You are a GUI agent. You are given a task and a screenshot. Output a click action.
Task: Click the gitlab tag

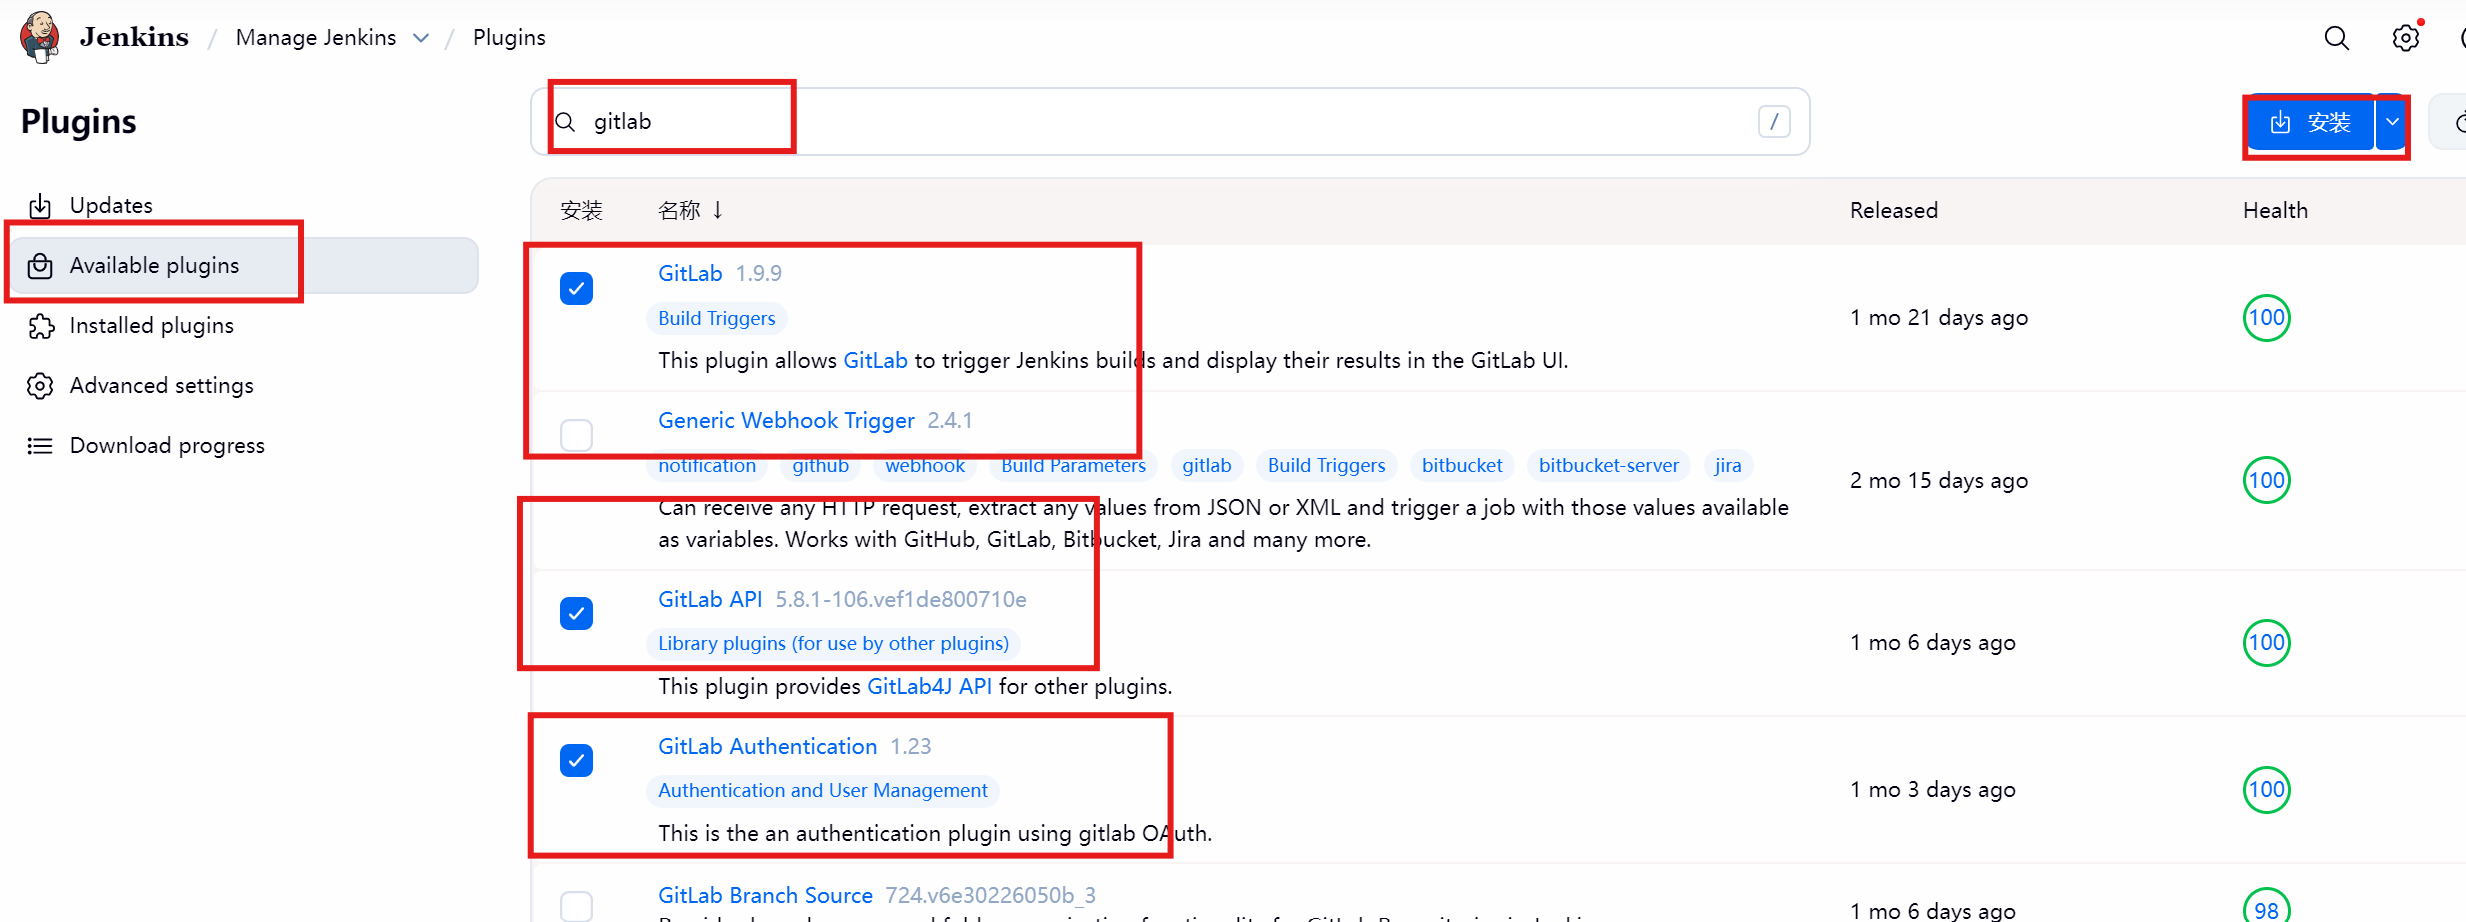pyautogui.click(x=1206, y=465)
